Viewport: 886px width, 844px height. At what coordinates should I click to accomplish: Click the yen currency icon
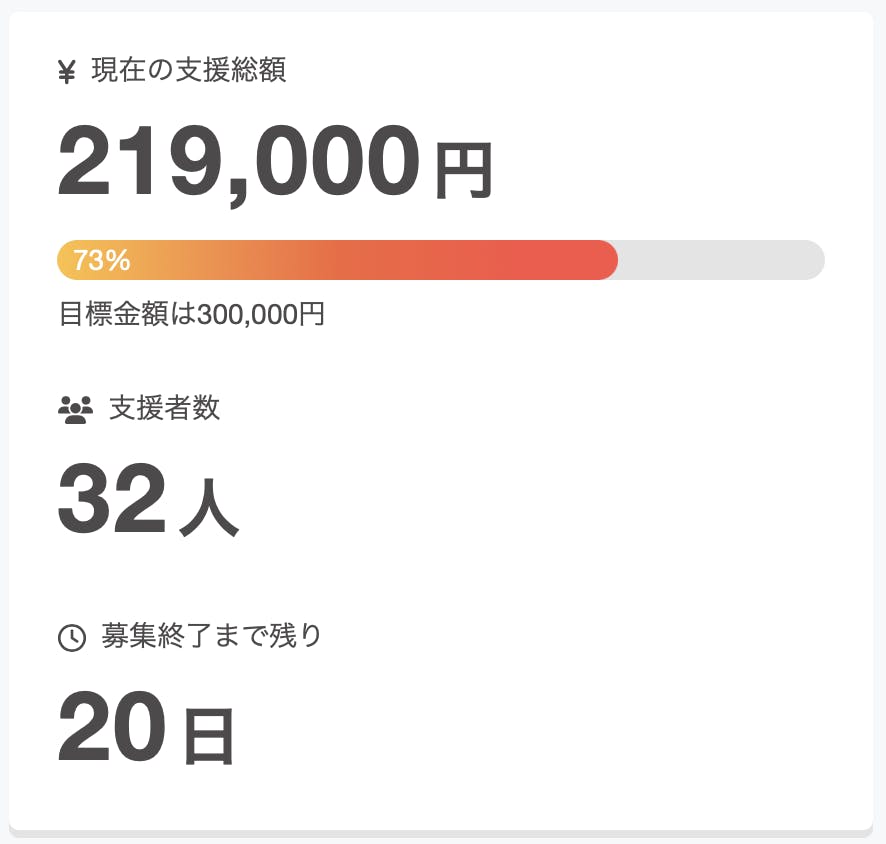[67, 72]
